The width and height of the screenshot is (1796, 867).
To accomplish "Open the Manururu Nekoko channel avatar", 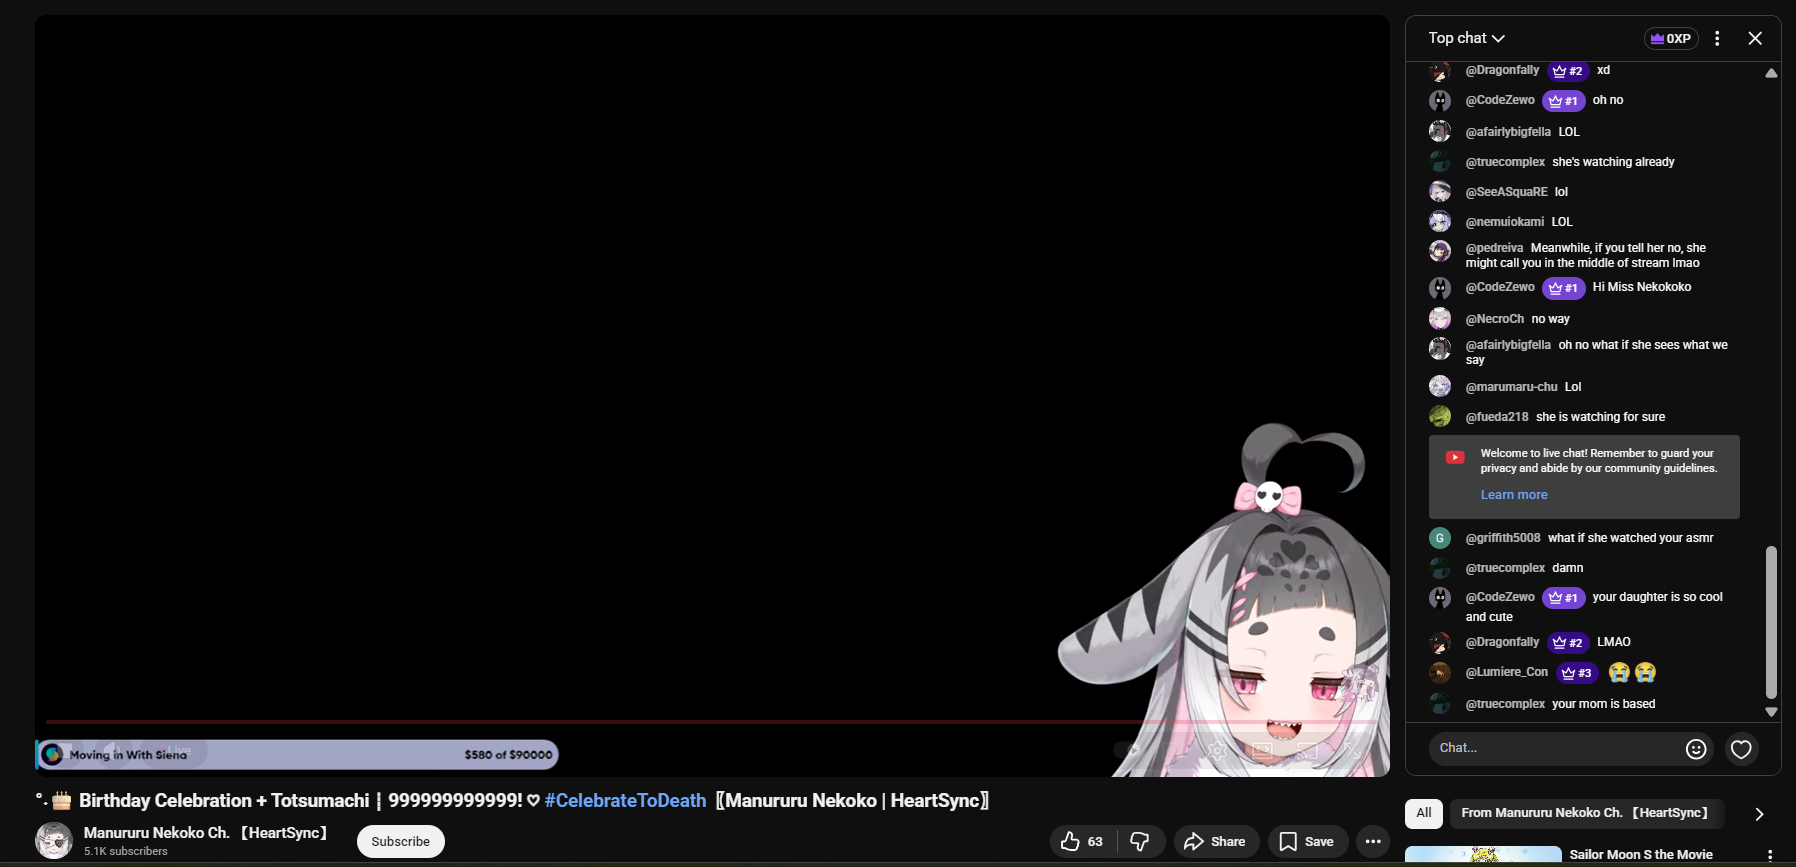I will click(54, 841).
